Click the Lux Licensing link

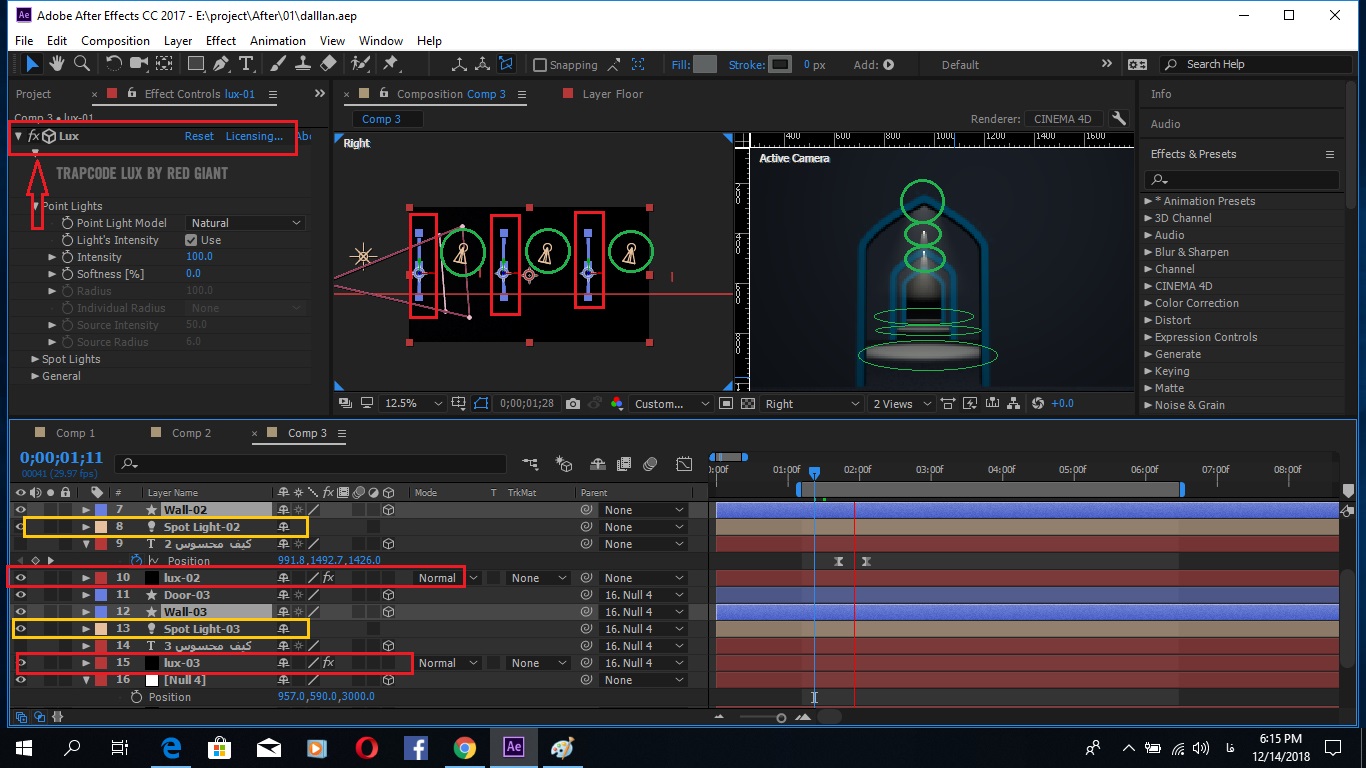[254, 136]
